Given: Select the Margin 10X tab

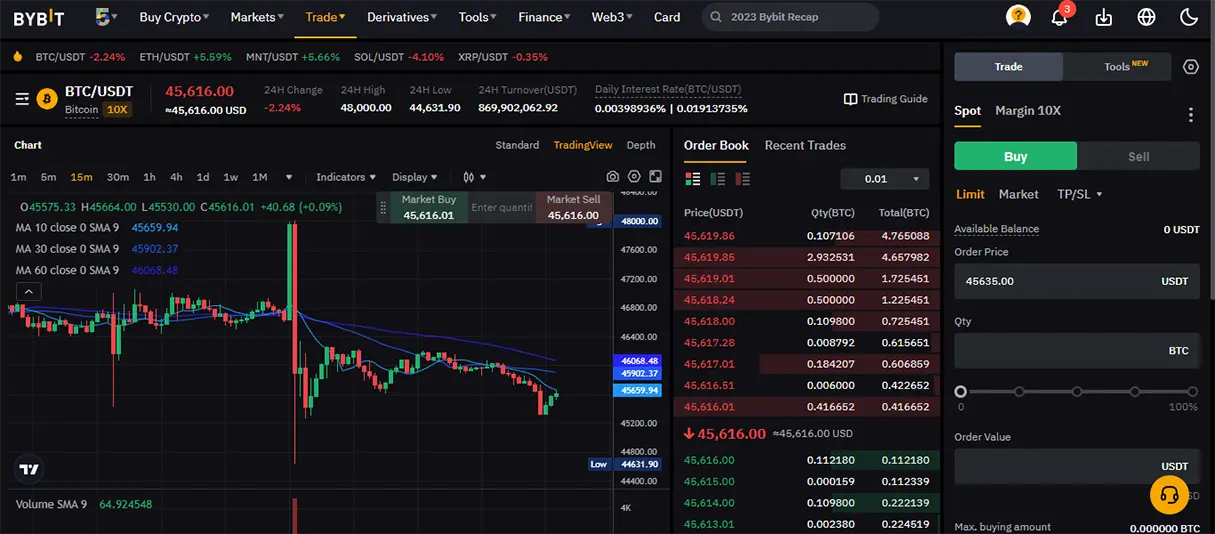Looking at the screenshot, I should pos(1028,111).
